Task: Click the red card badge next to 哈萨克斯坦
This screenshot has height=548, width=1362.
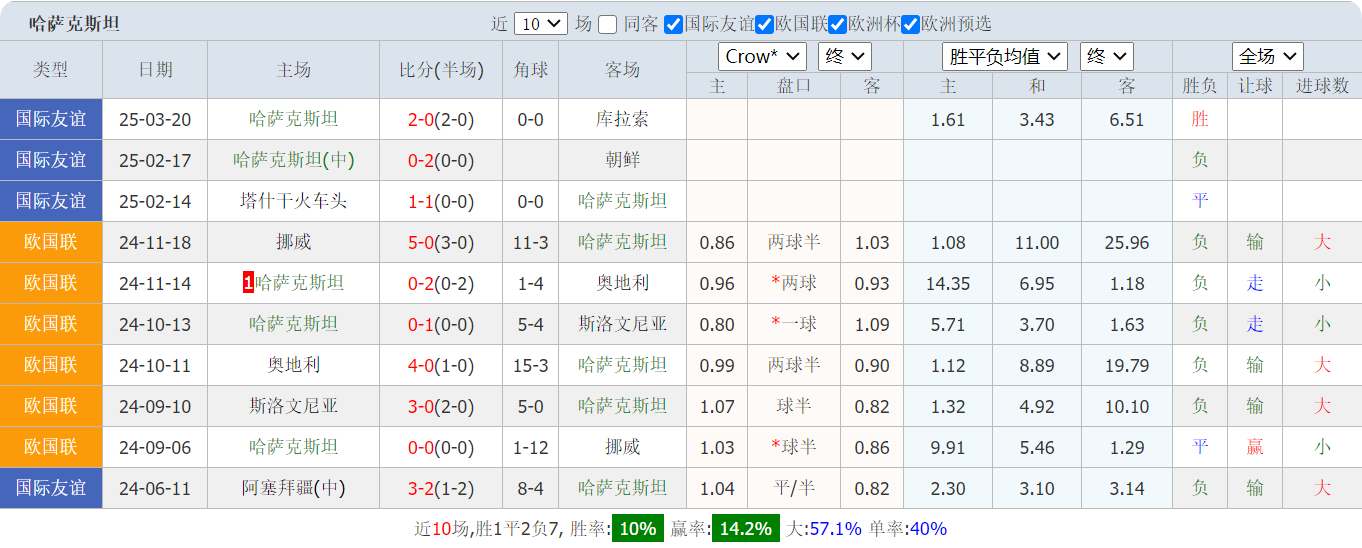Action: (x=248, y=283)
